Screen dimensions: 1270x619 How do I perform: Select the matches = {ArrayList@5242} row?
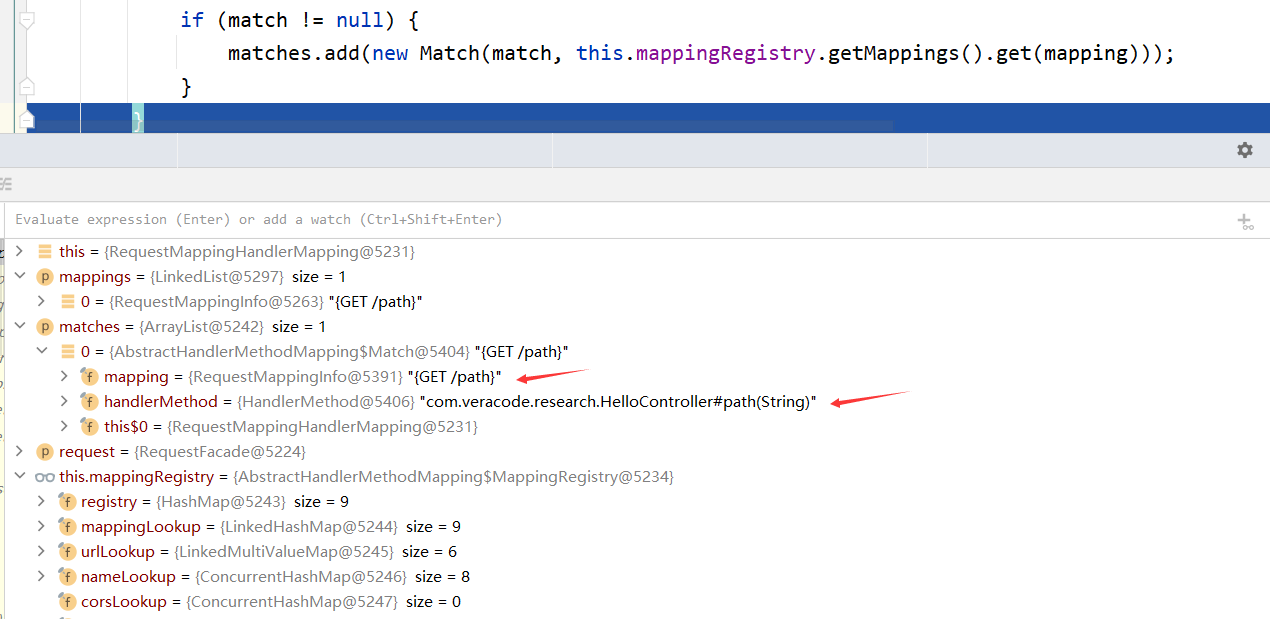coord(635,326)
